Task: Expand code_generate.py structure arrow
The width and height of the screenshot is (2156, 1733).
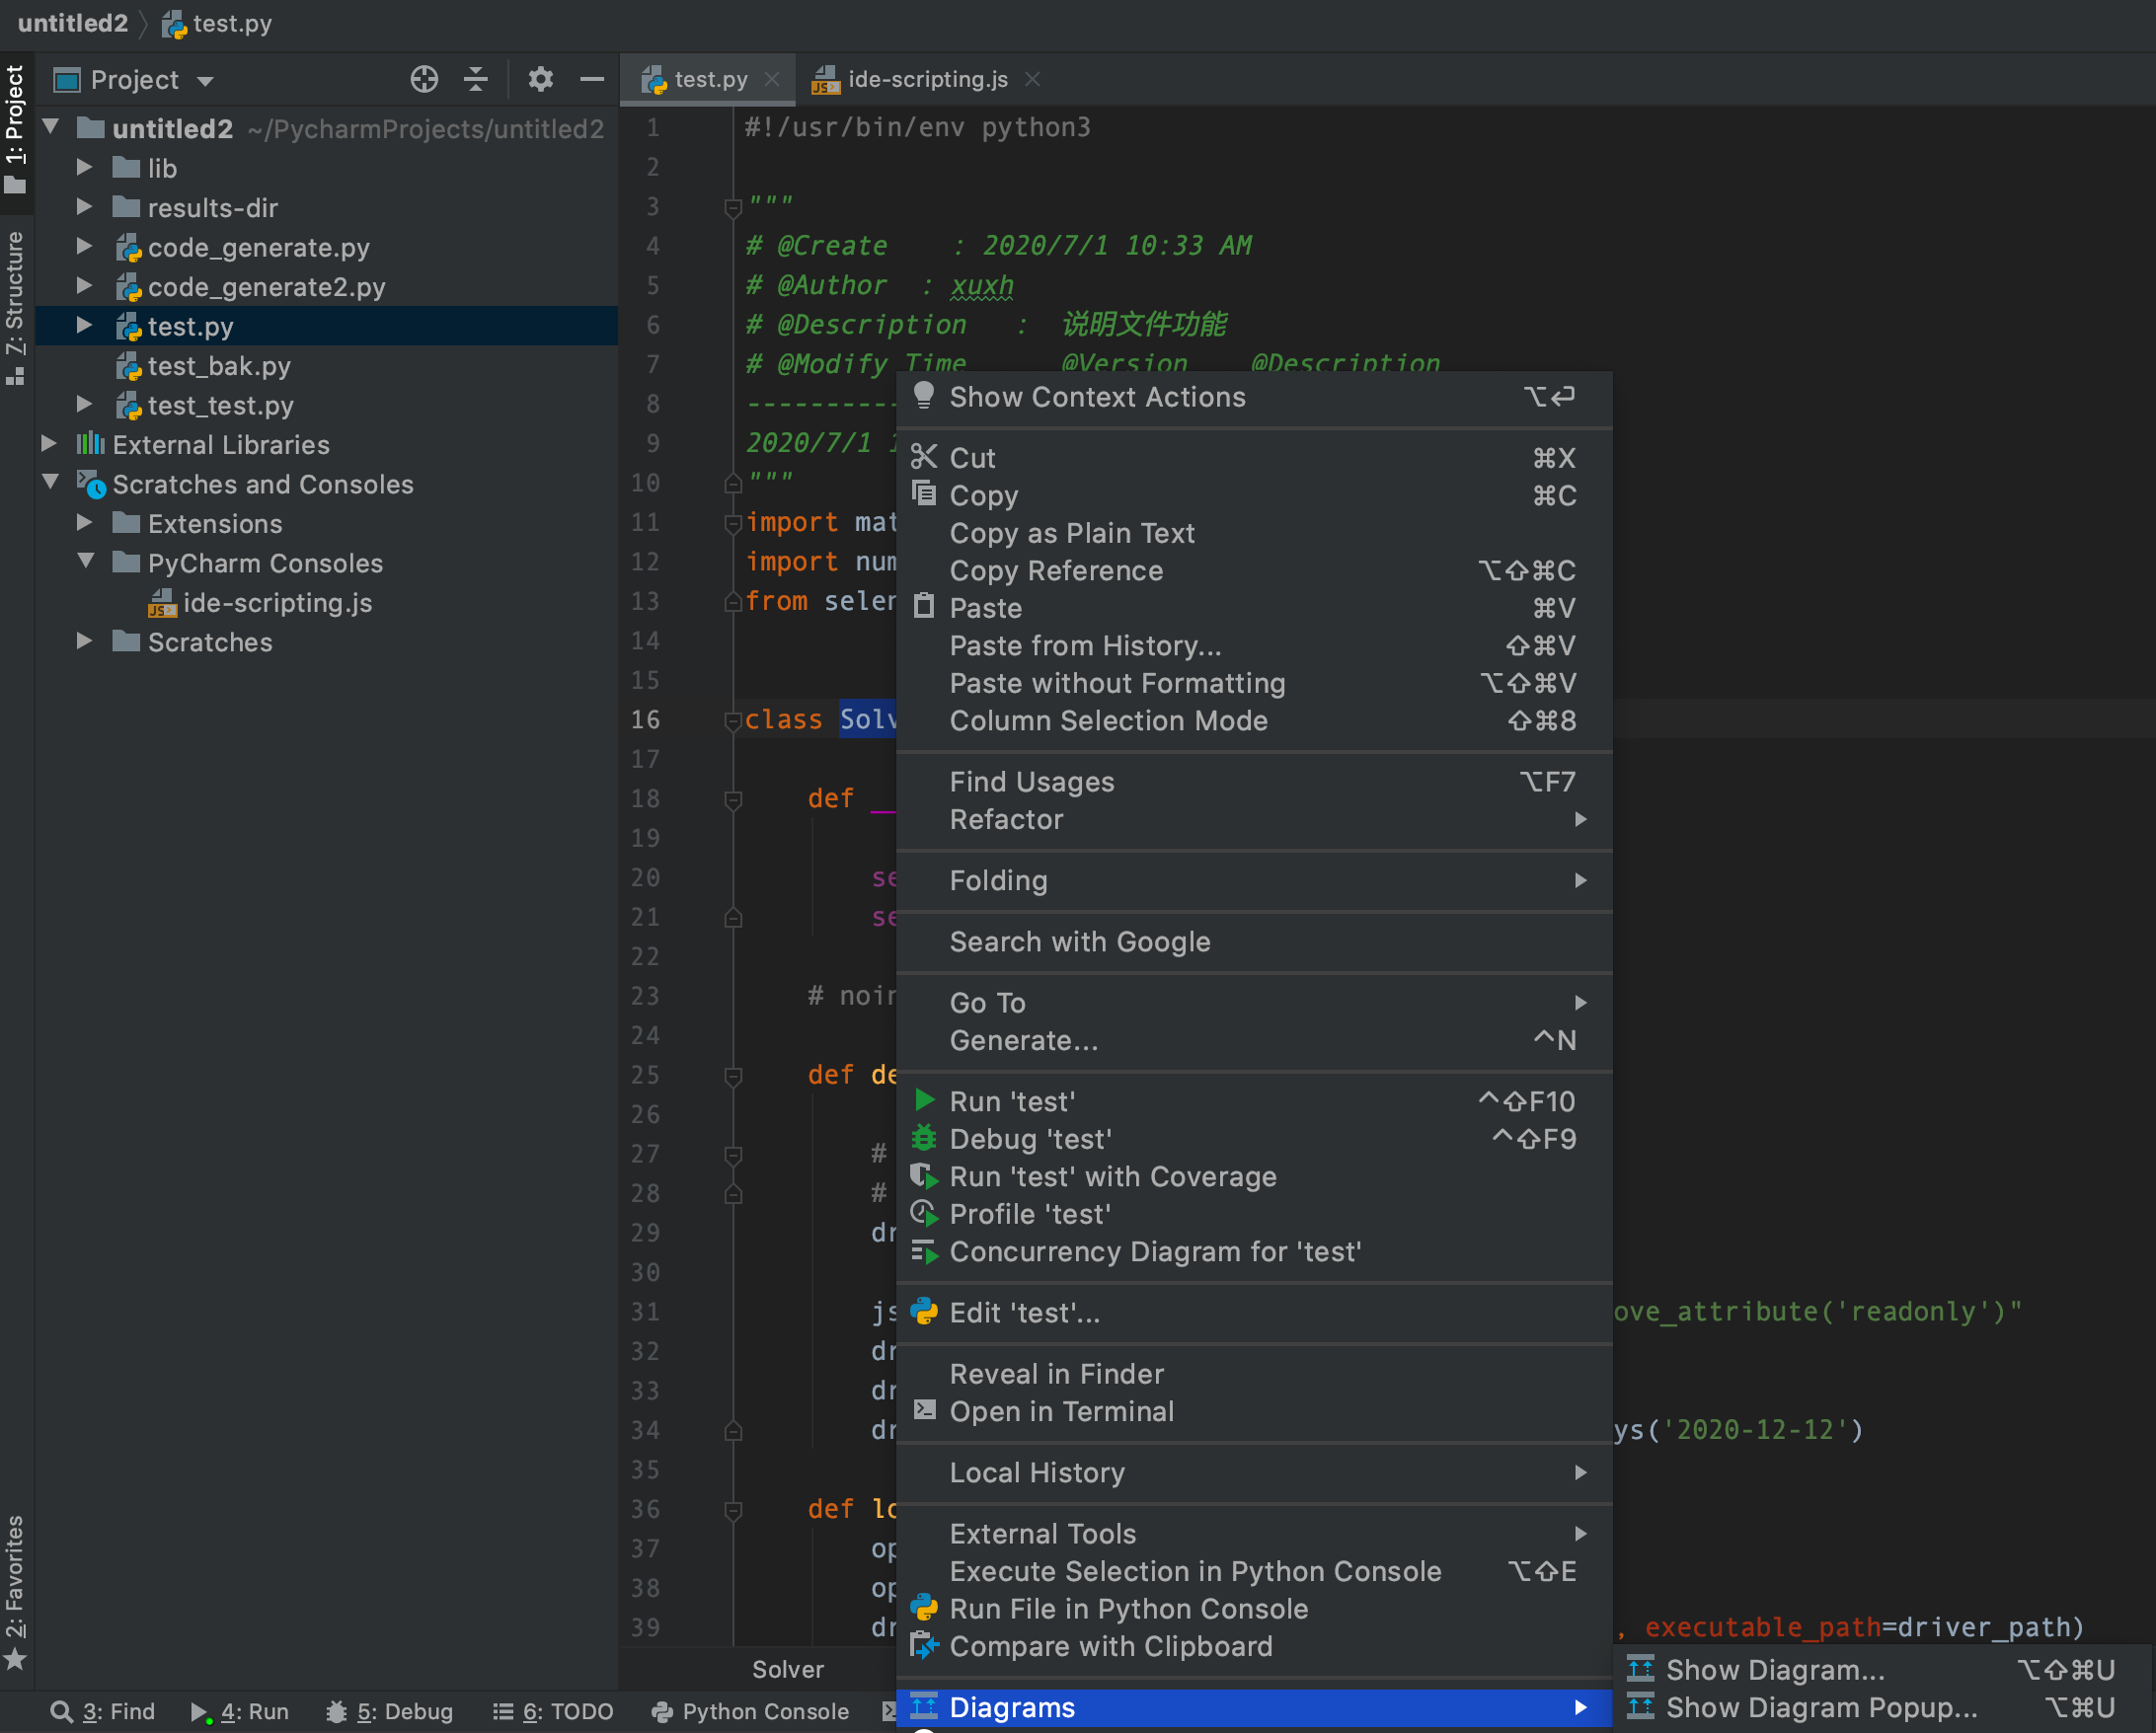Action: click(x=85, y=246)
